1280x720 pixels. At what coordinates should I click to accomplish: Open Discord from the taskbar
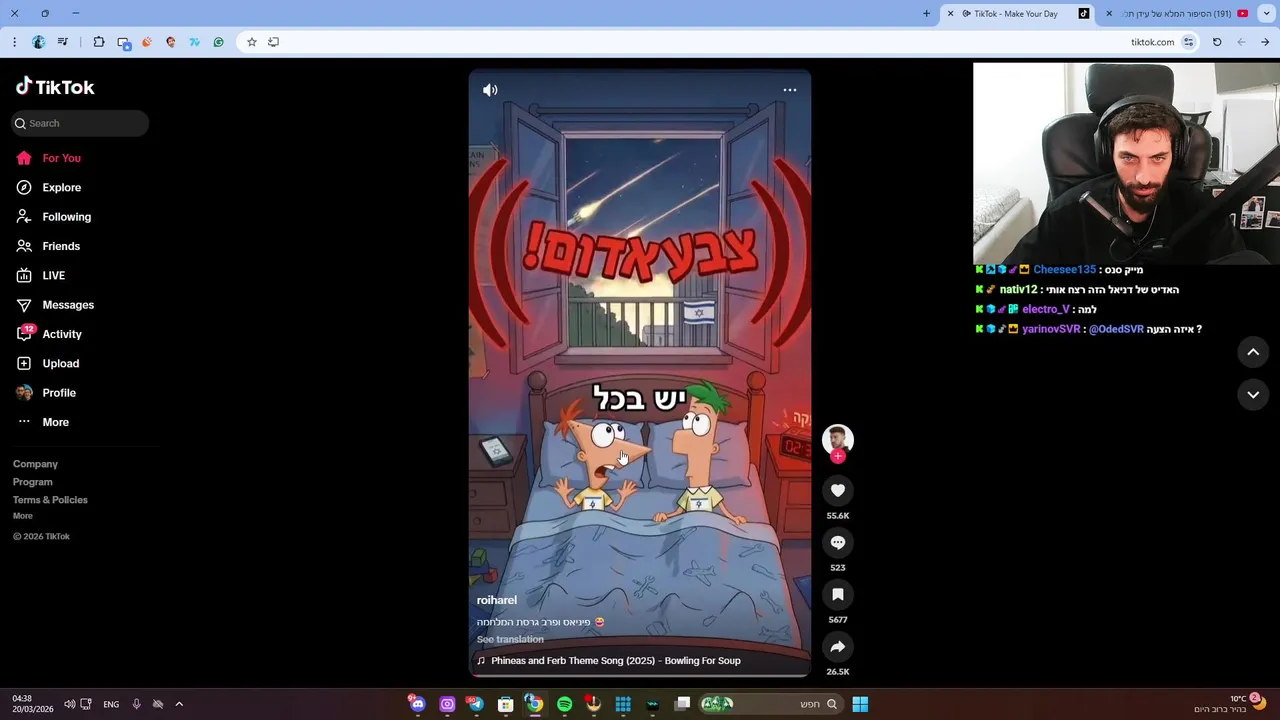(417, 704)
